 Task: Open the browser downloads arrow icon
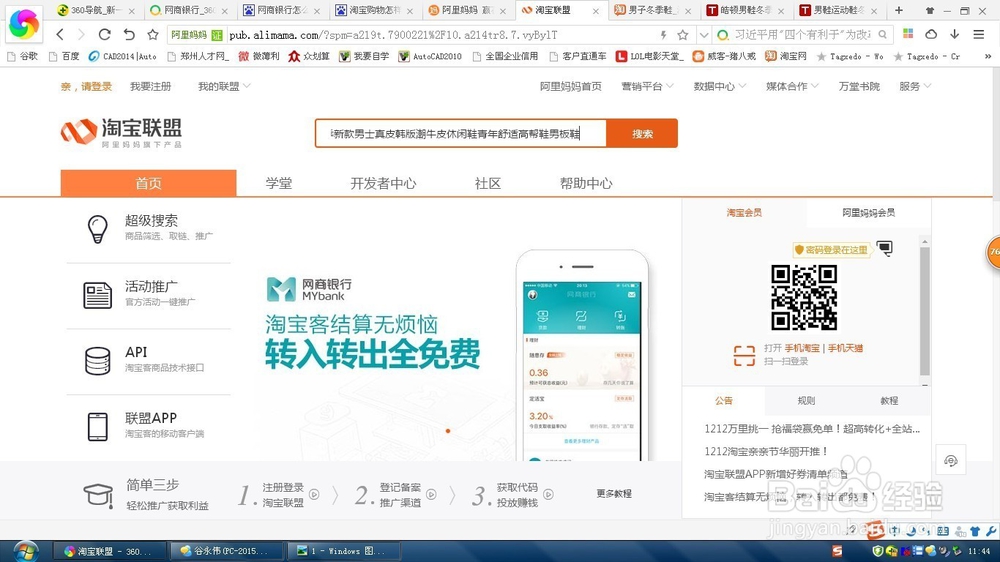954,34
